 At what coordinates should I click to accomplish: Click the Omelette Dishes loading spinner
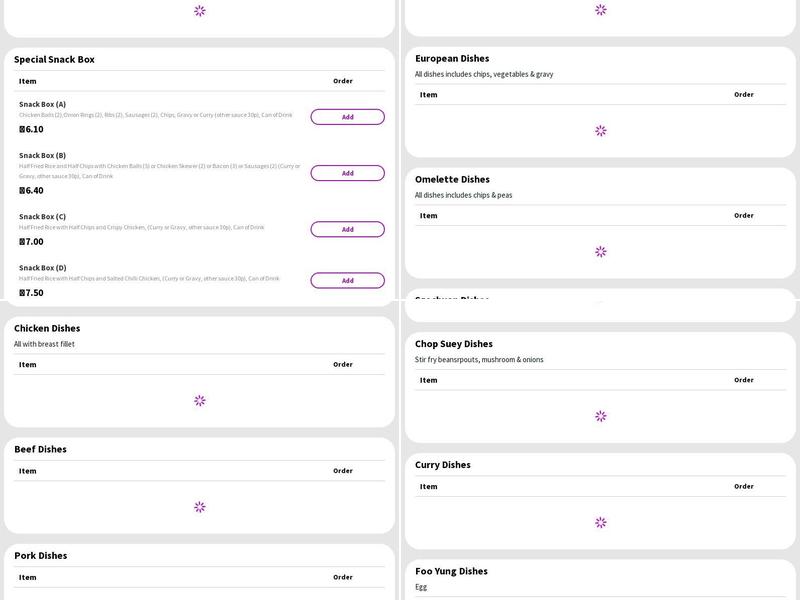tap(601, 252)
